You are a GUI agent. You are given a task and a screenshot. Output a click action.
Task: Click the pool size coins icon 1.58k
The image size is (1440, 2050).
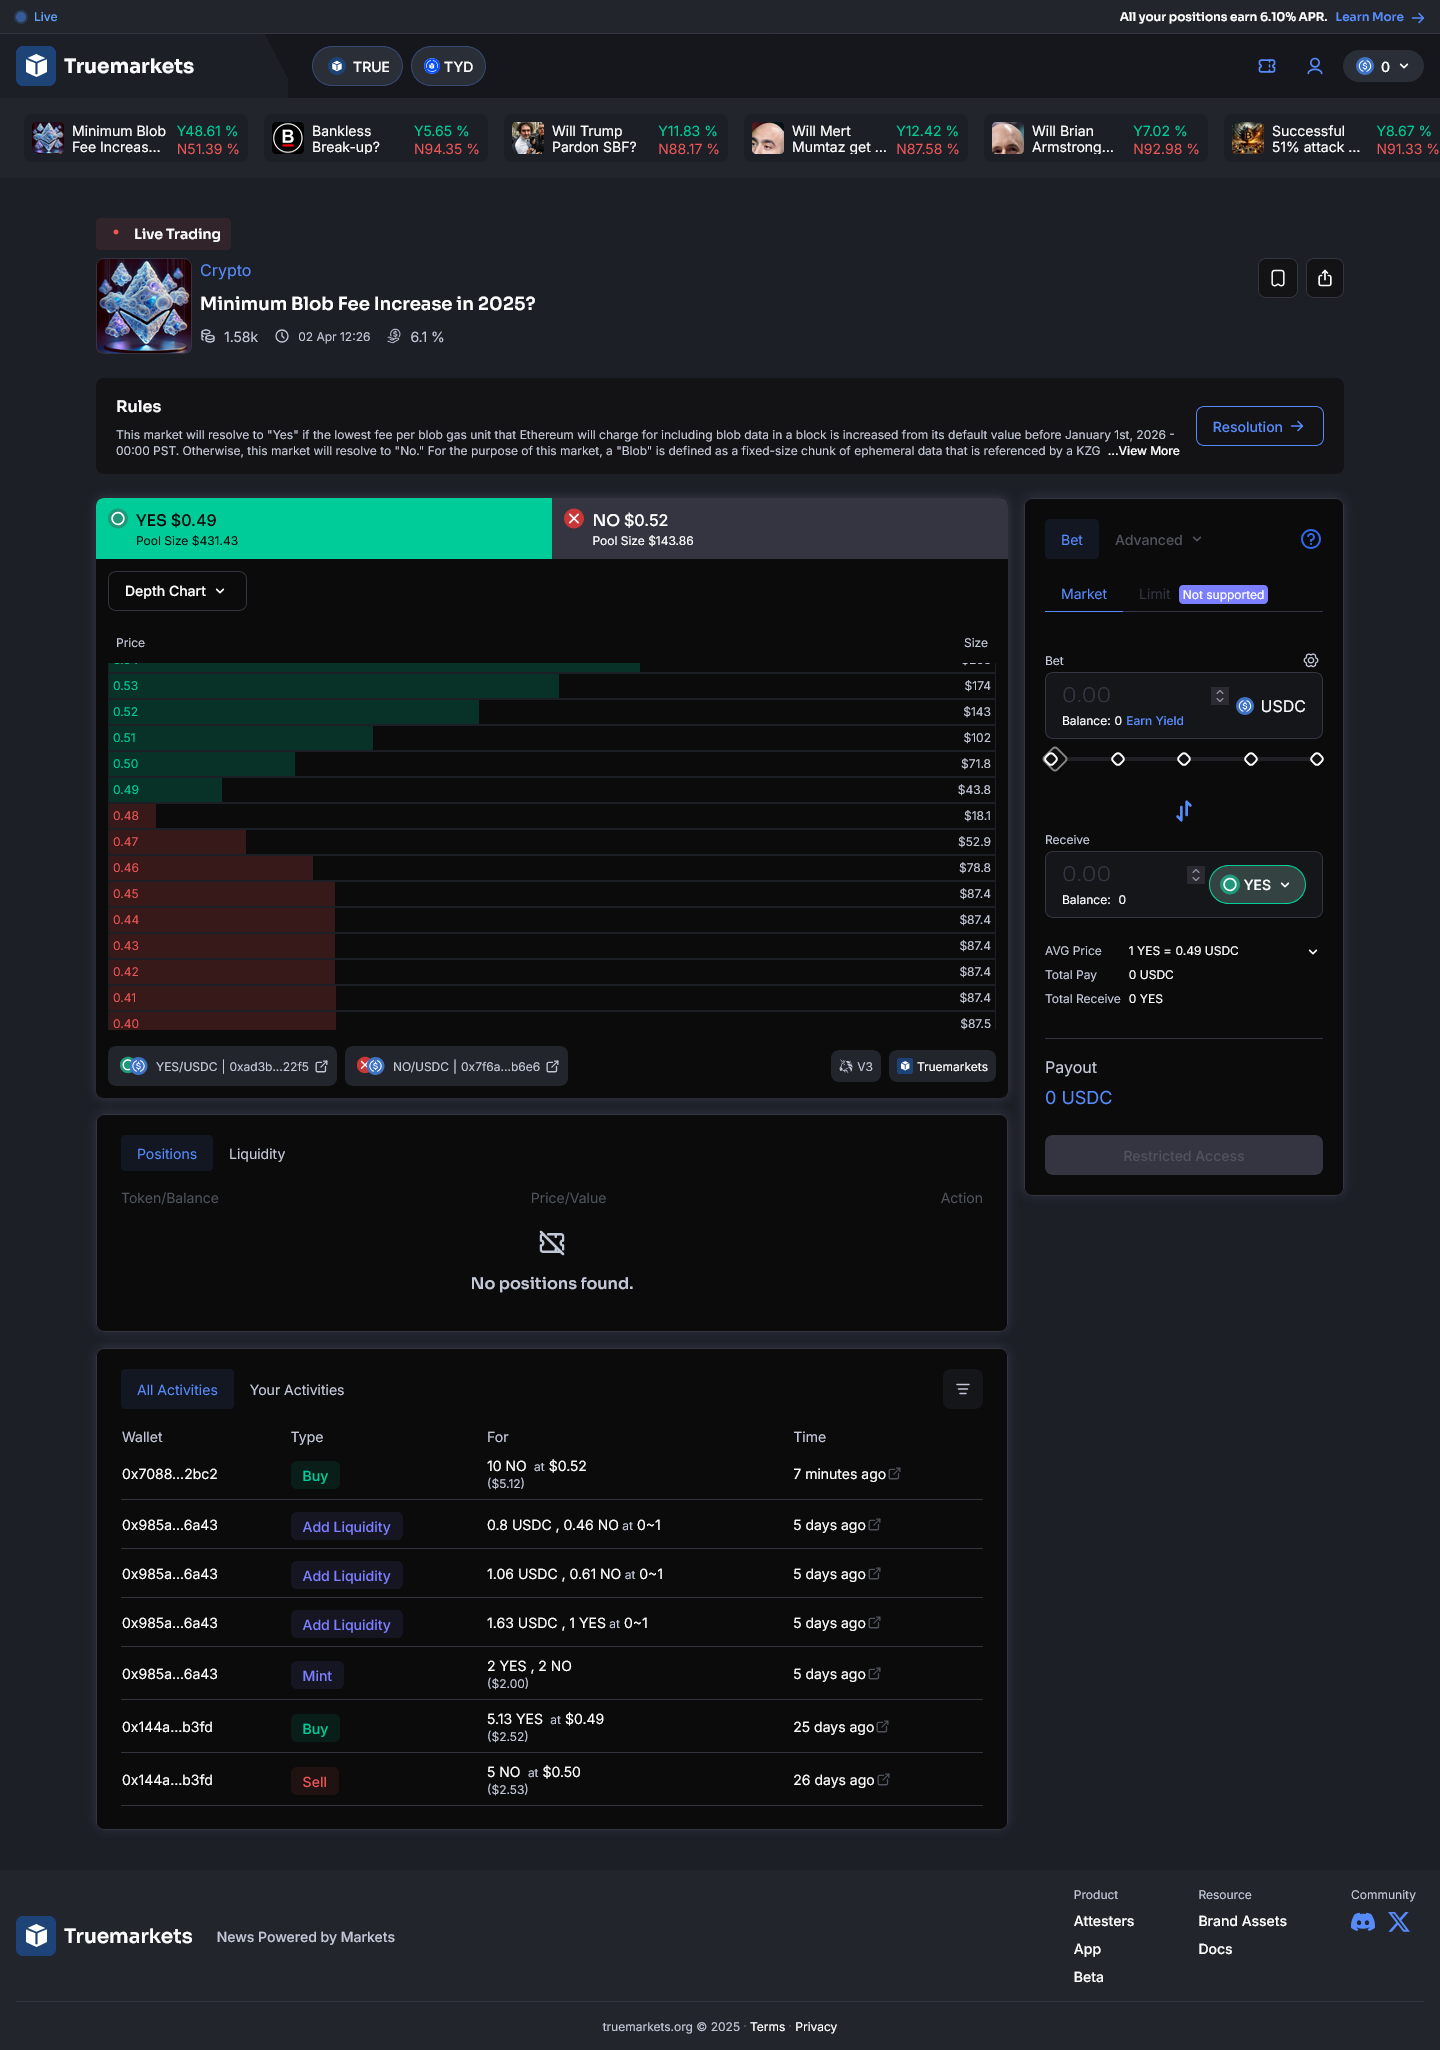208,336
